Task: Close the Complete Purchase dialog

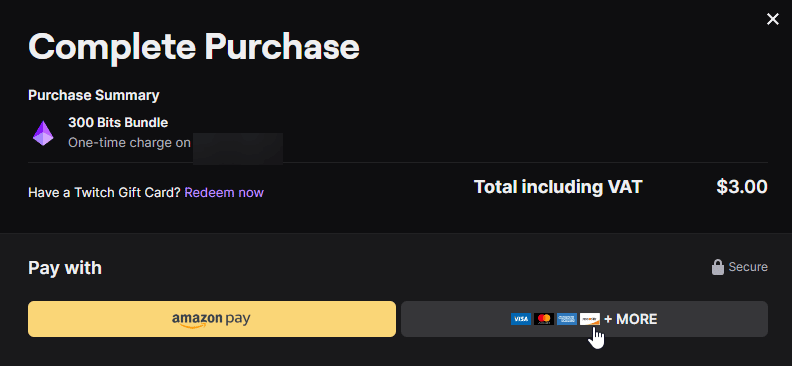Action: pos(772,19)
